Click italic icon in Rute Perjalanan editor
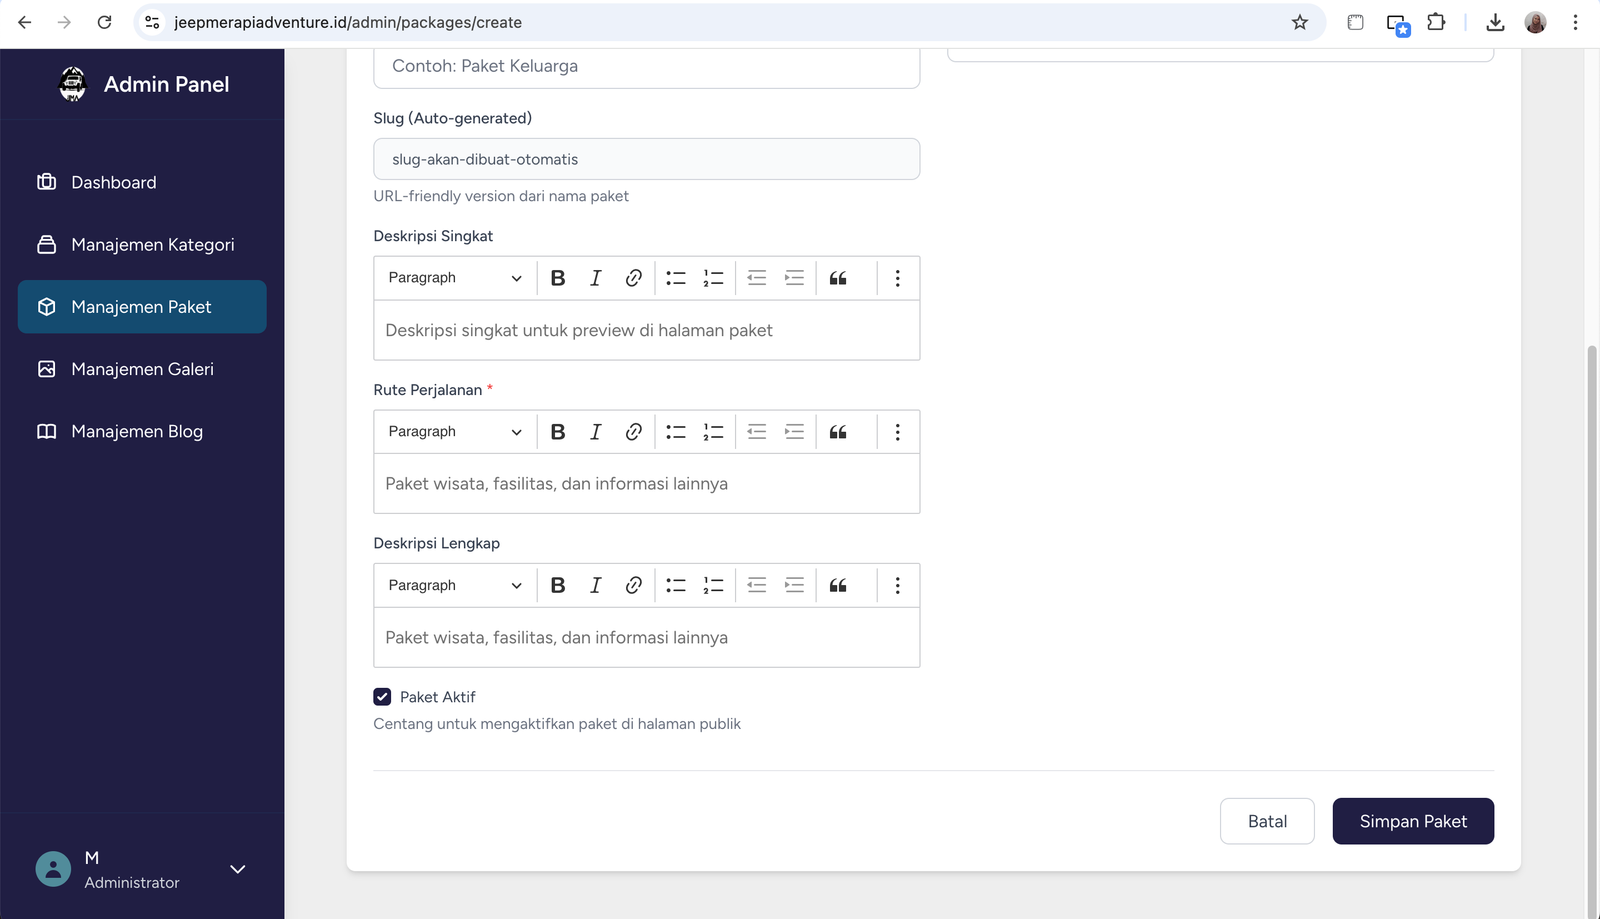Screen dimensions: 1600x919 click(595, 432)
